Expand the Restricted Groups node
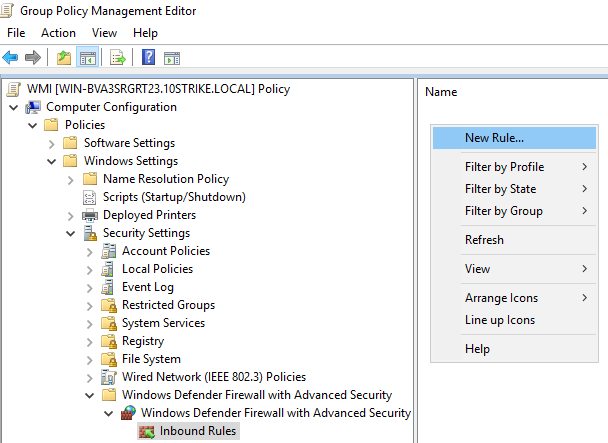608x443 pixels. coord(90,306)
